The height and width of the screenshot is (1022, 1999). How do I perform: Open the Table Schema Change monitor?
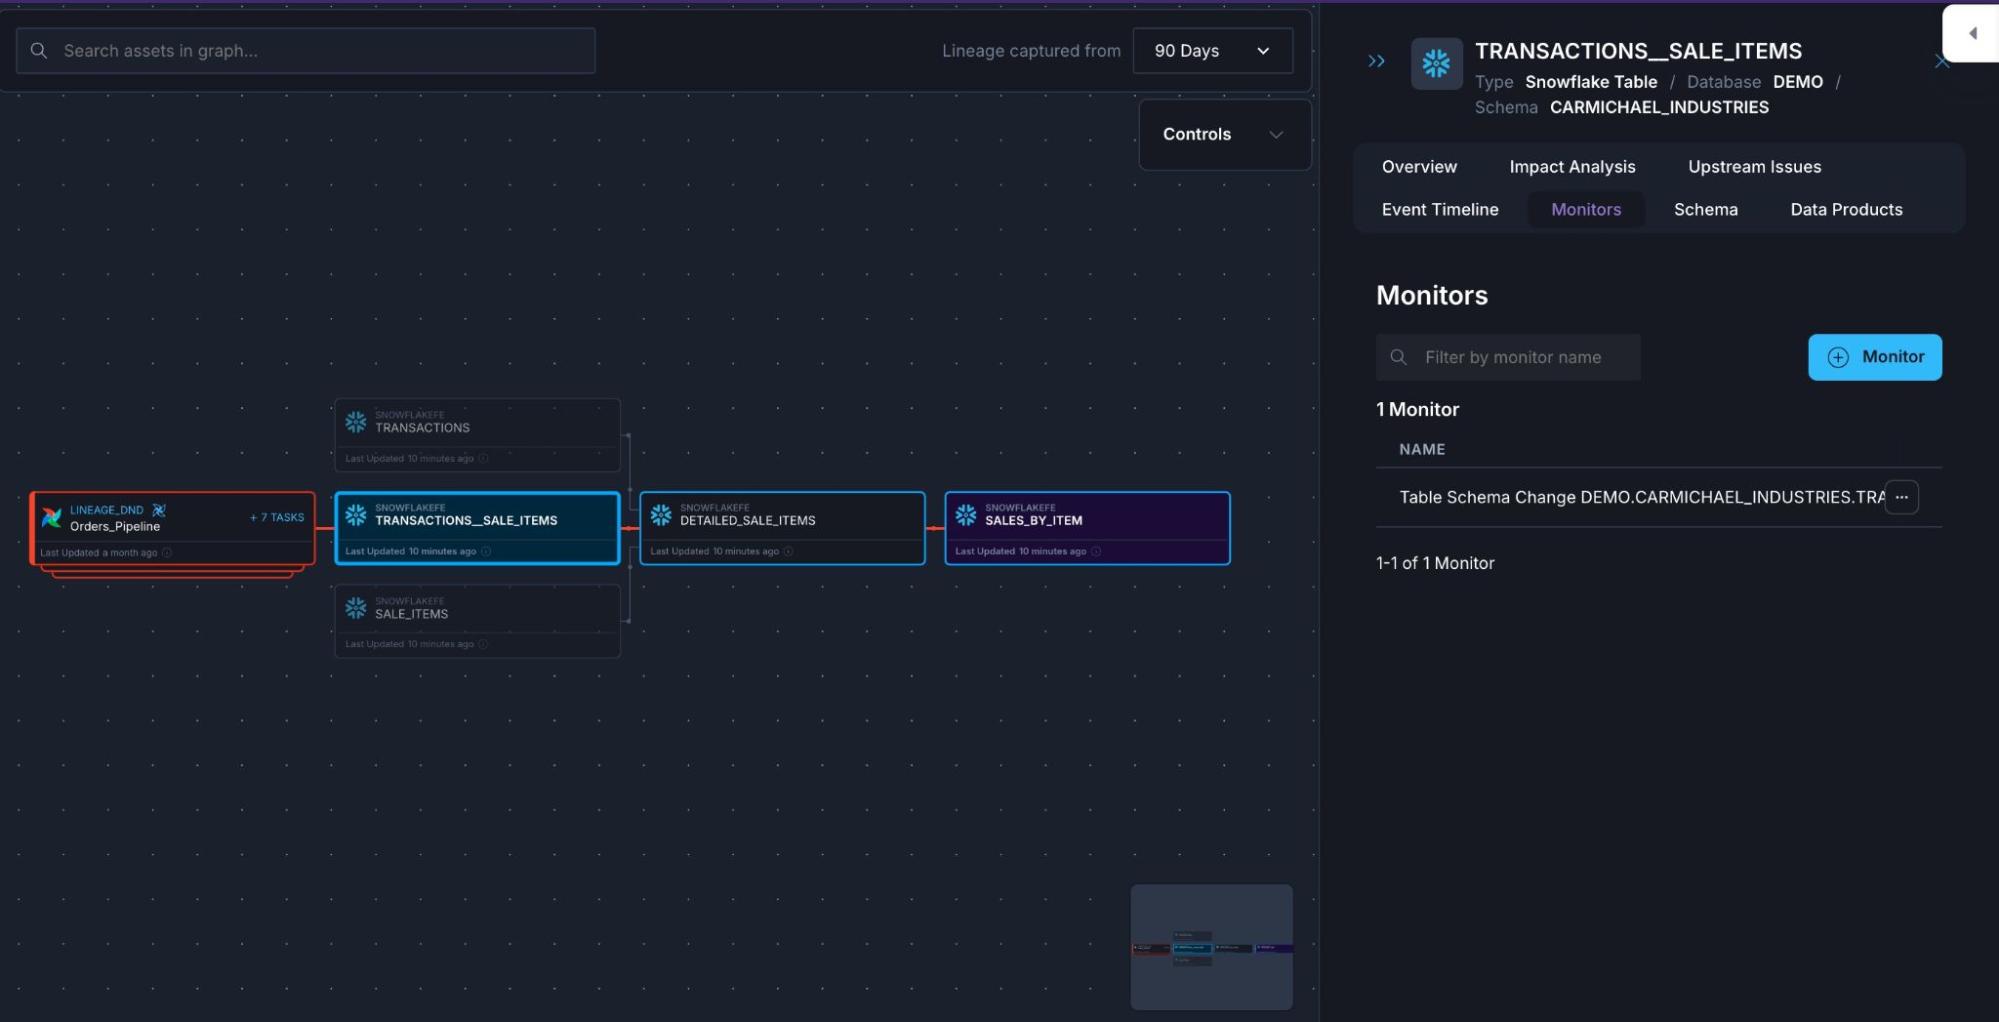(1640, 497)
